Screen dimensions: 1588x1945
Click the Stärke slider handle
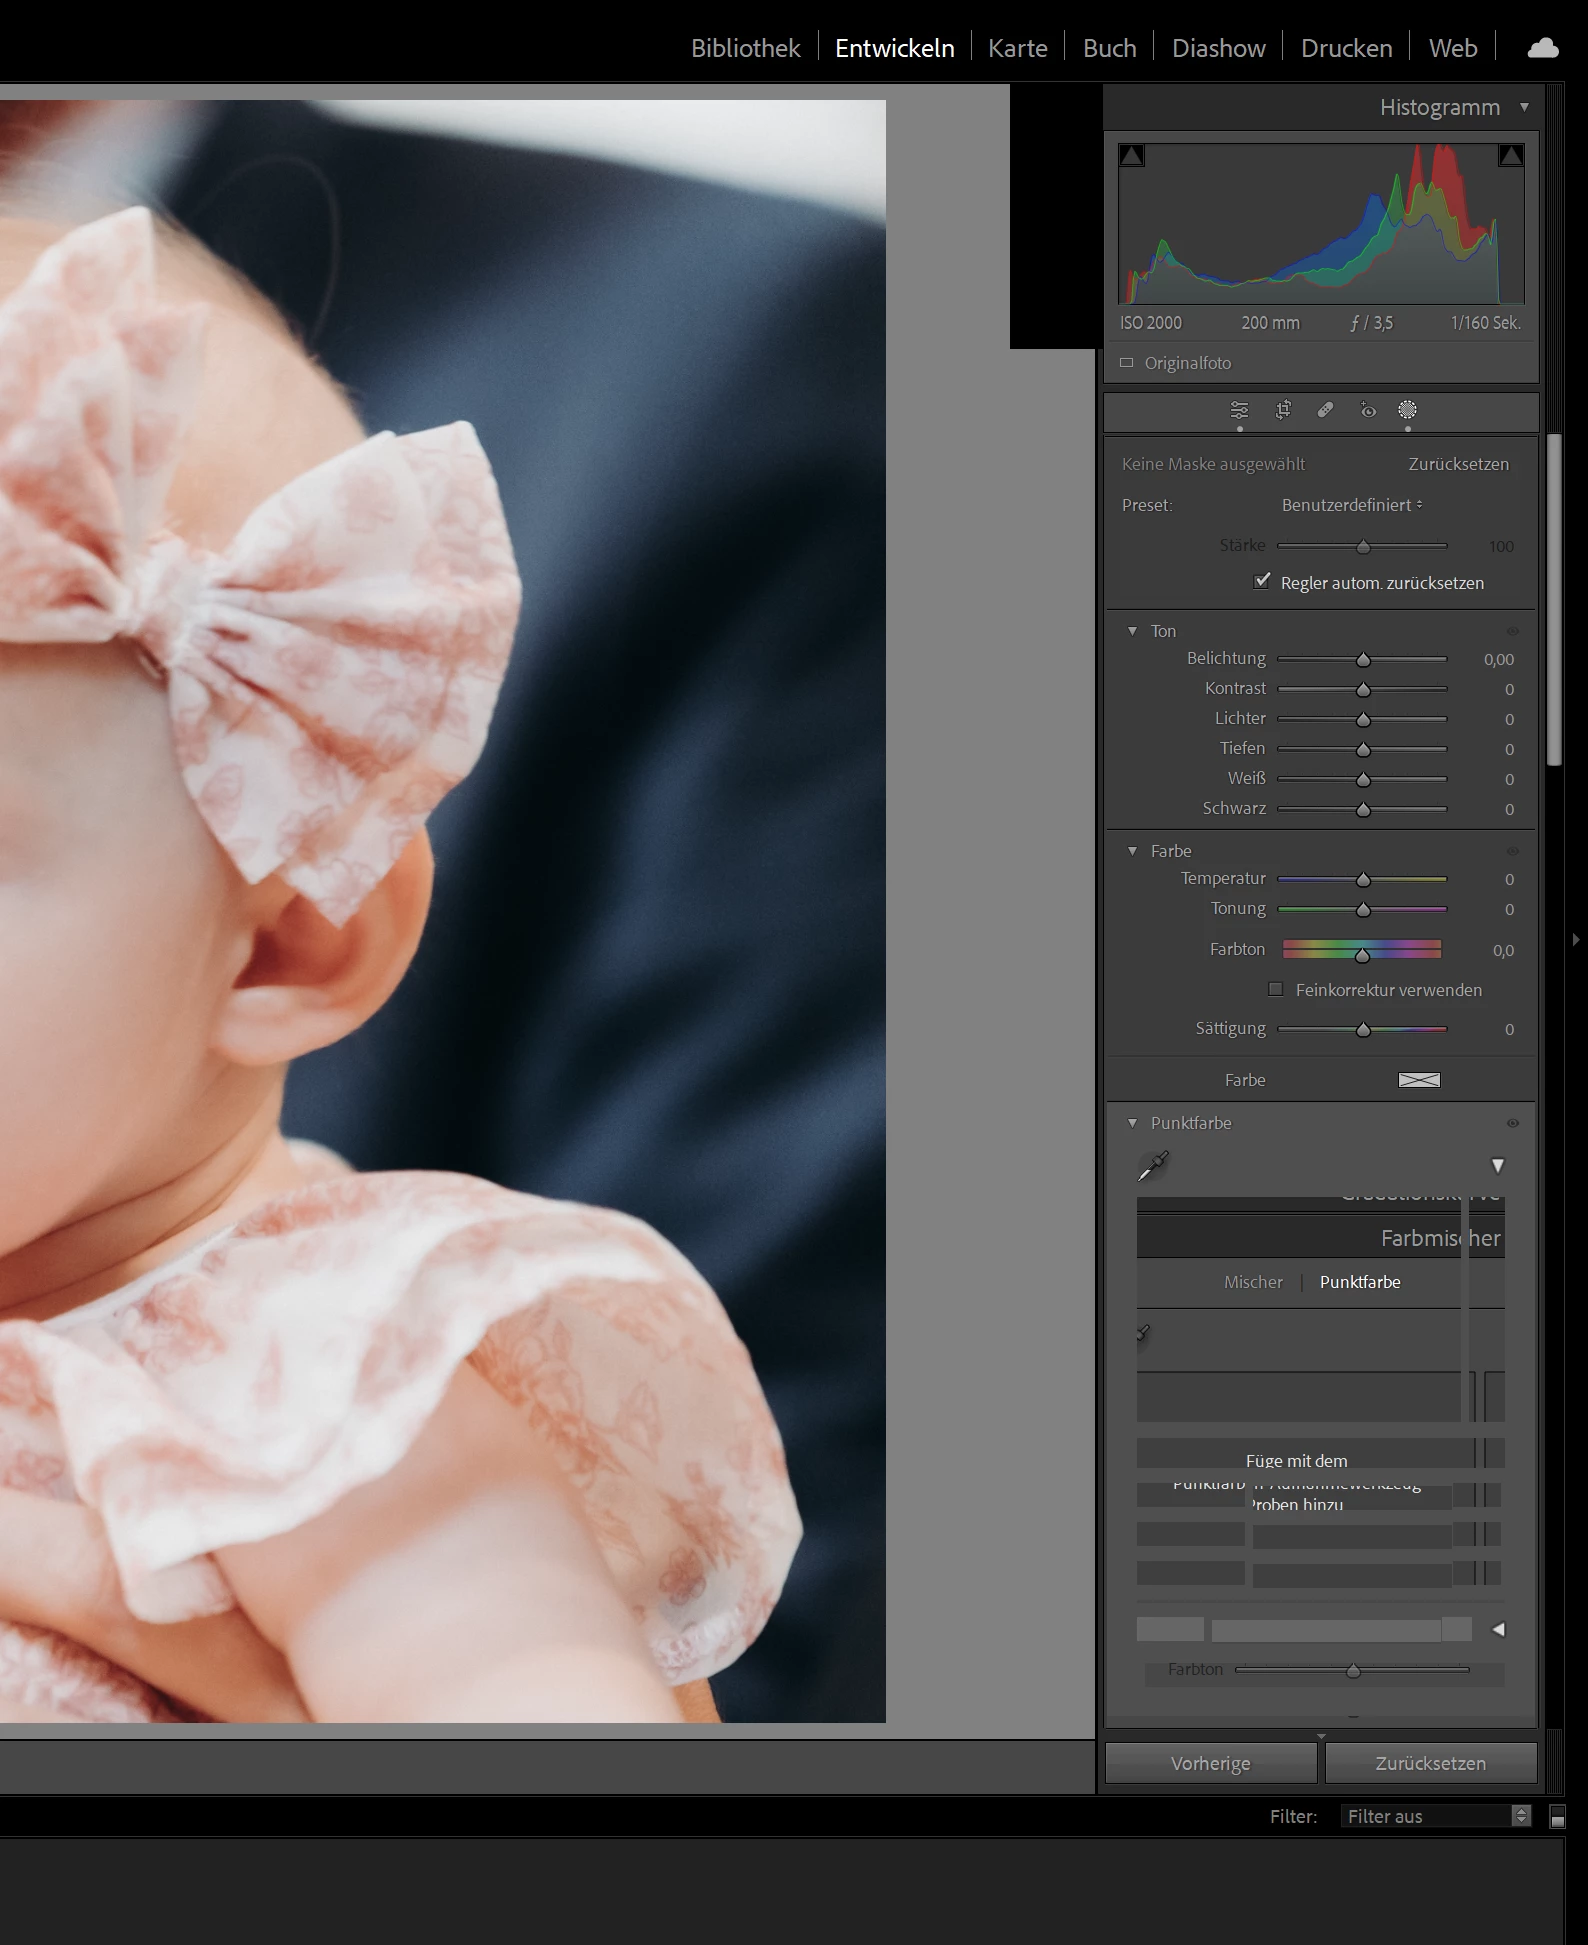1363,547
